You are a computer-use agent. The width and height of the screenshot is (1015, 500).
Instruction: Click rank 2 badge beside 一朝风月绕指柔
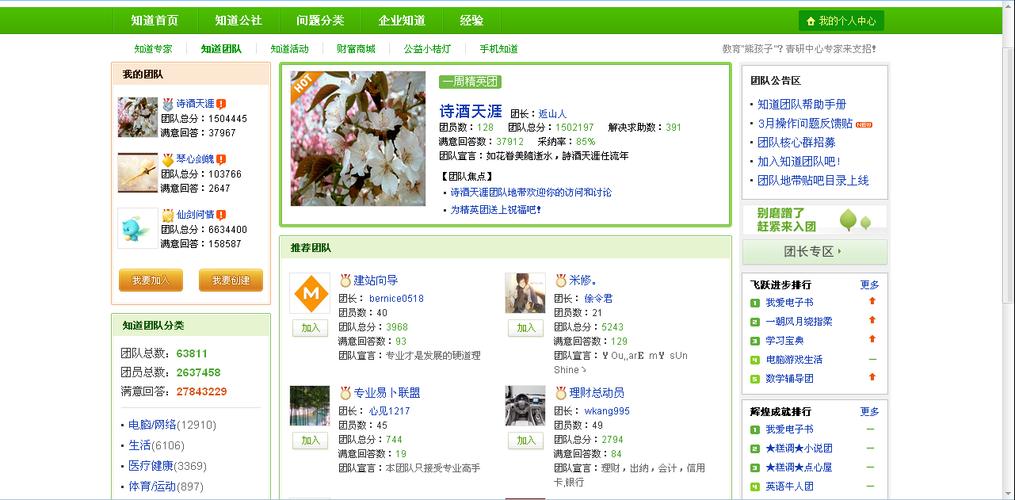point(755,322)
